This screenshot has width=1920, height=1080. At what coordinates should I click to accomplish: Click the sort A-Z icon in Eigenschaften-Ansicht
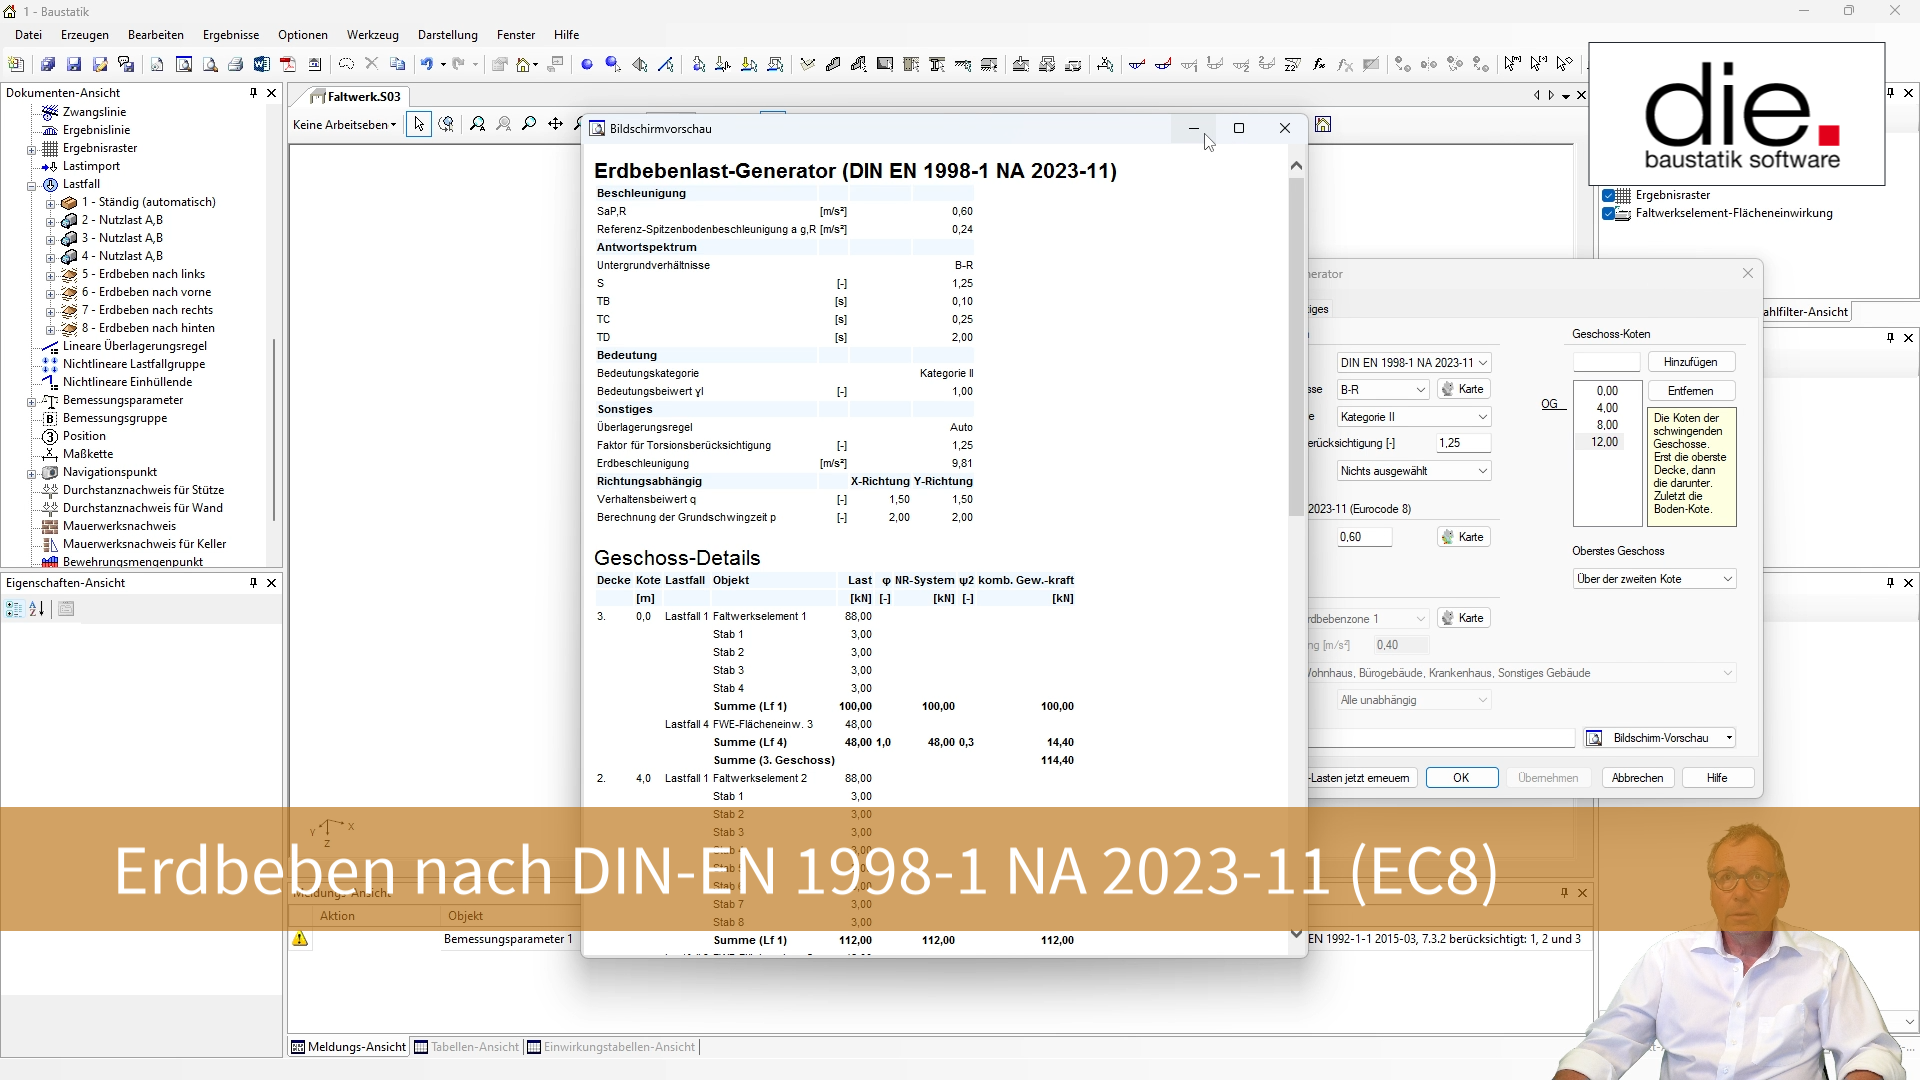37,609
